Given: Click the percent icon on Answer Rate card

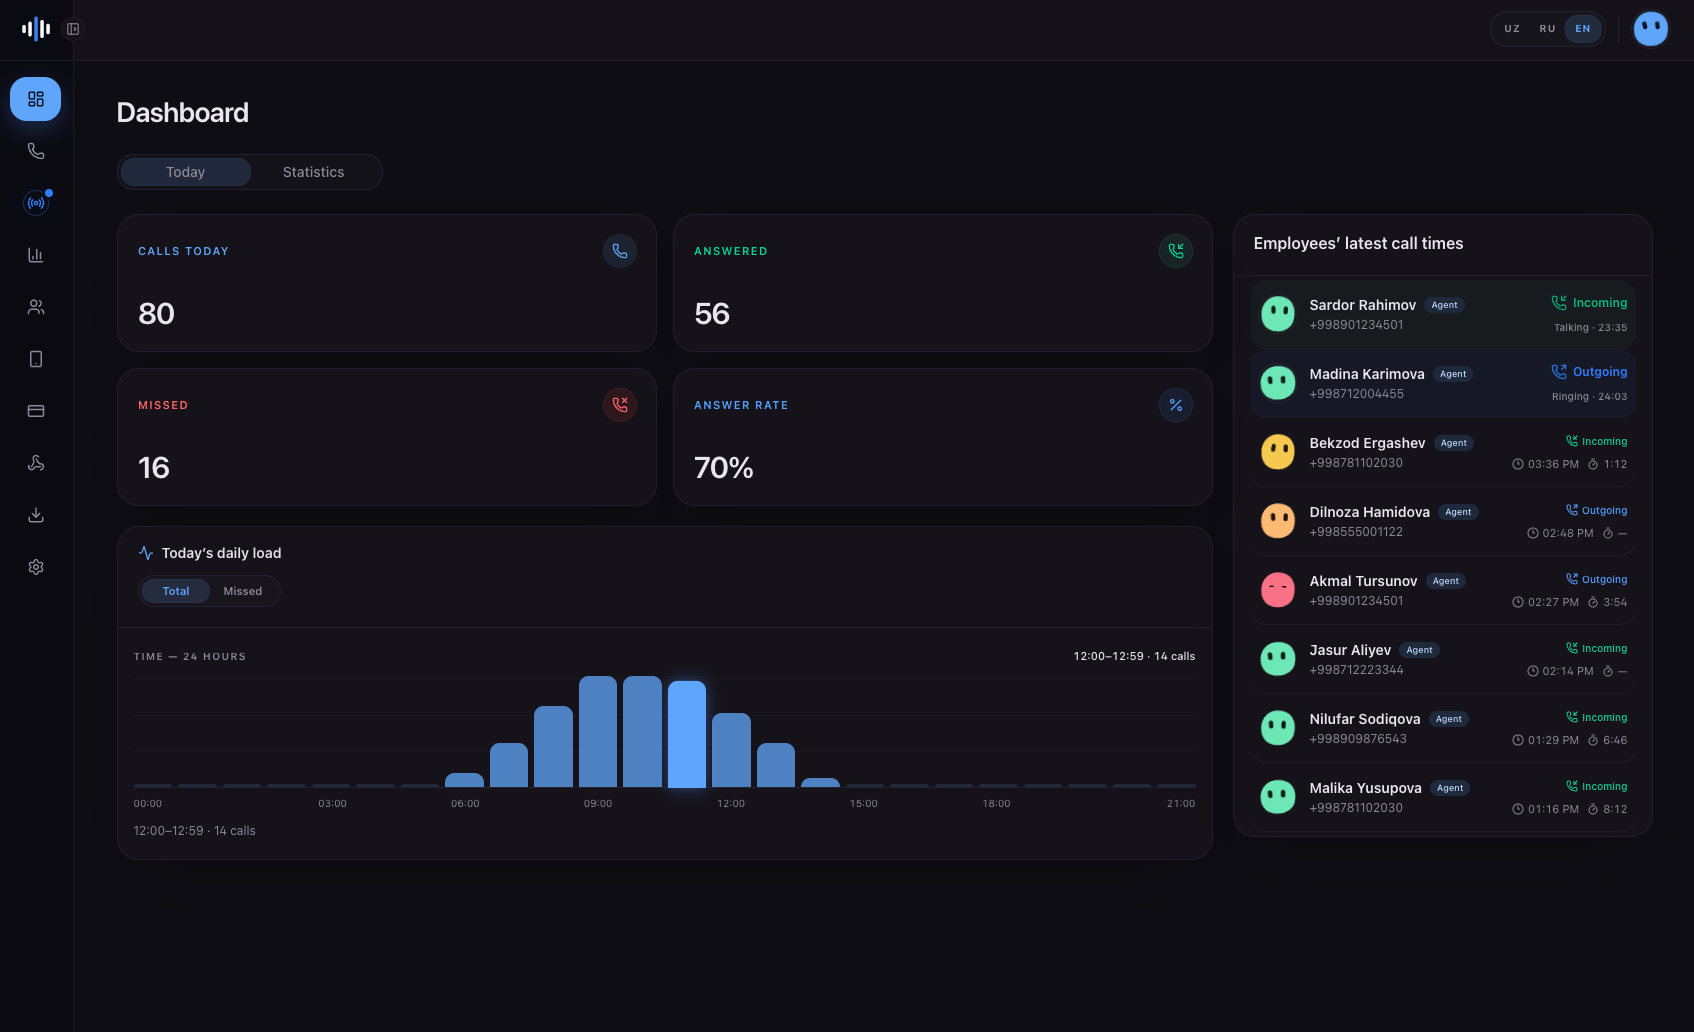Looking at the screenshot, I should click(x=1176, y=405).
